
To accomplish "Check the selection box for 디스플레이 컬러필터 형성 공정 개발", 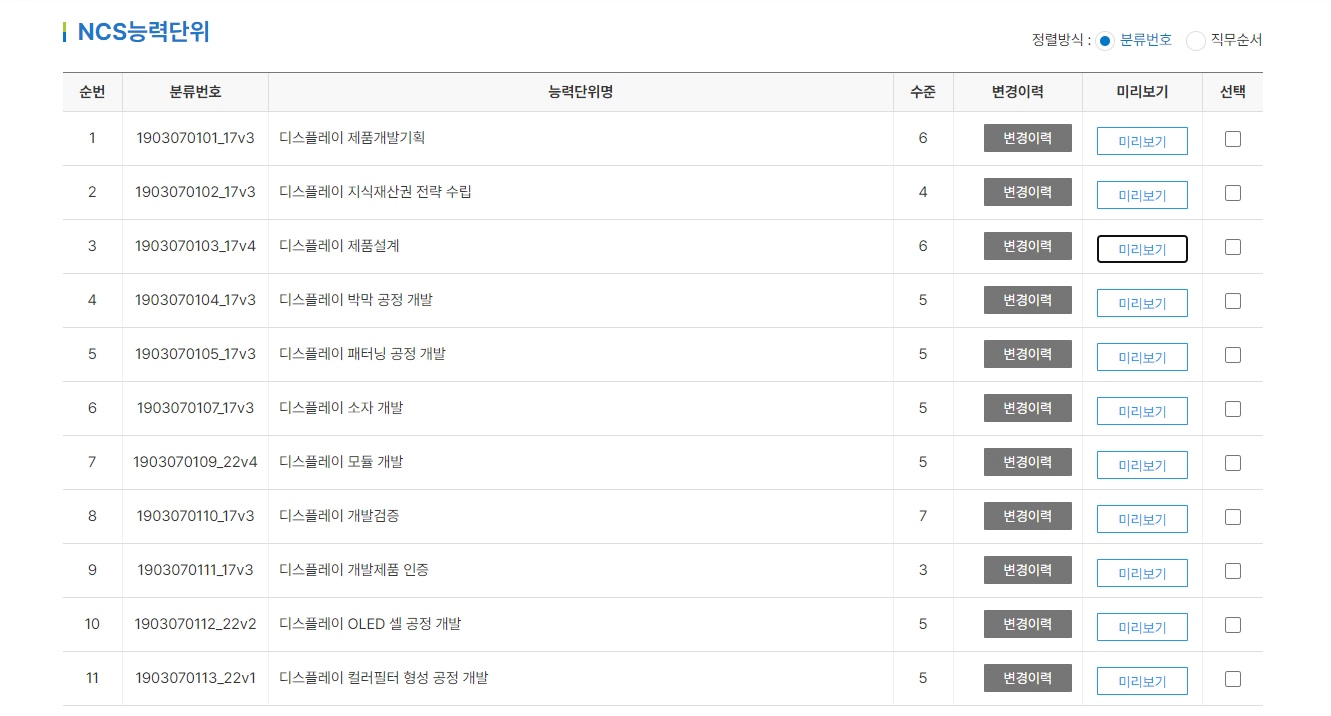I will coord(1232,678).
